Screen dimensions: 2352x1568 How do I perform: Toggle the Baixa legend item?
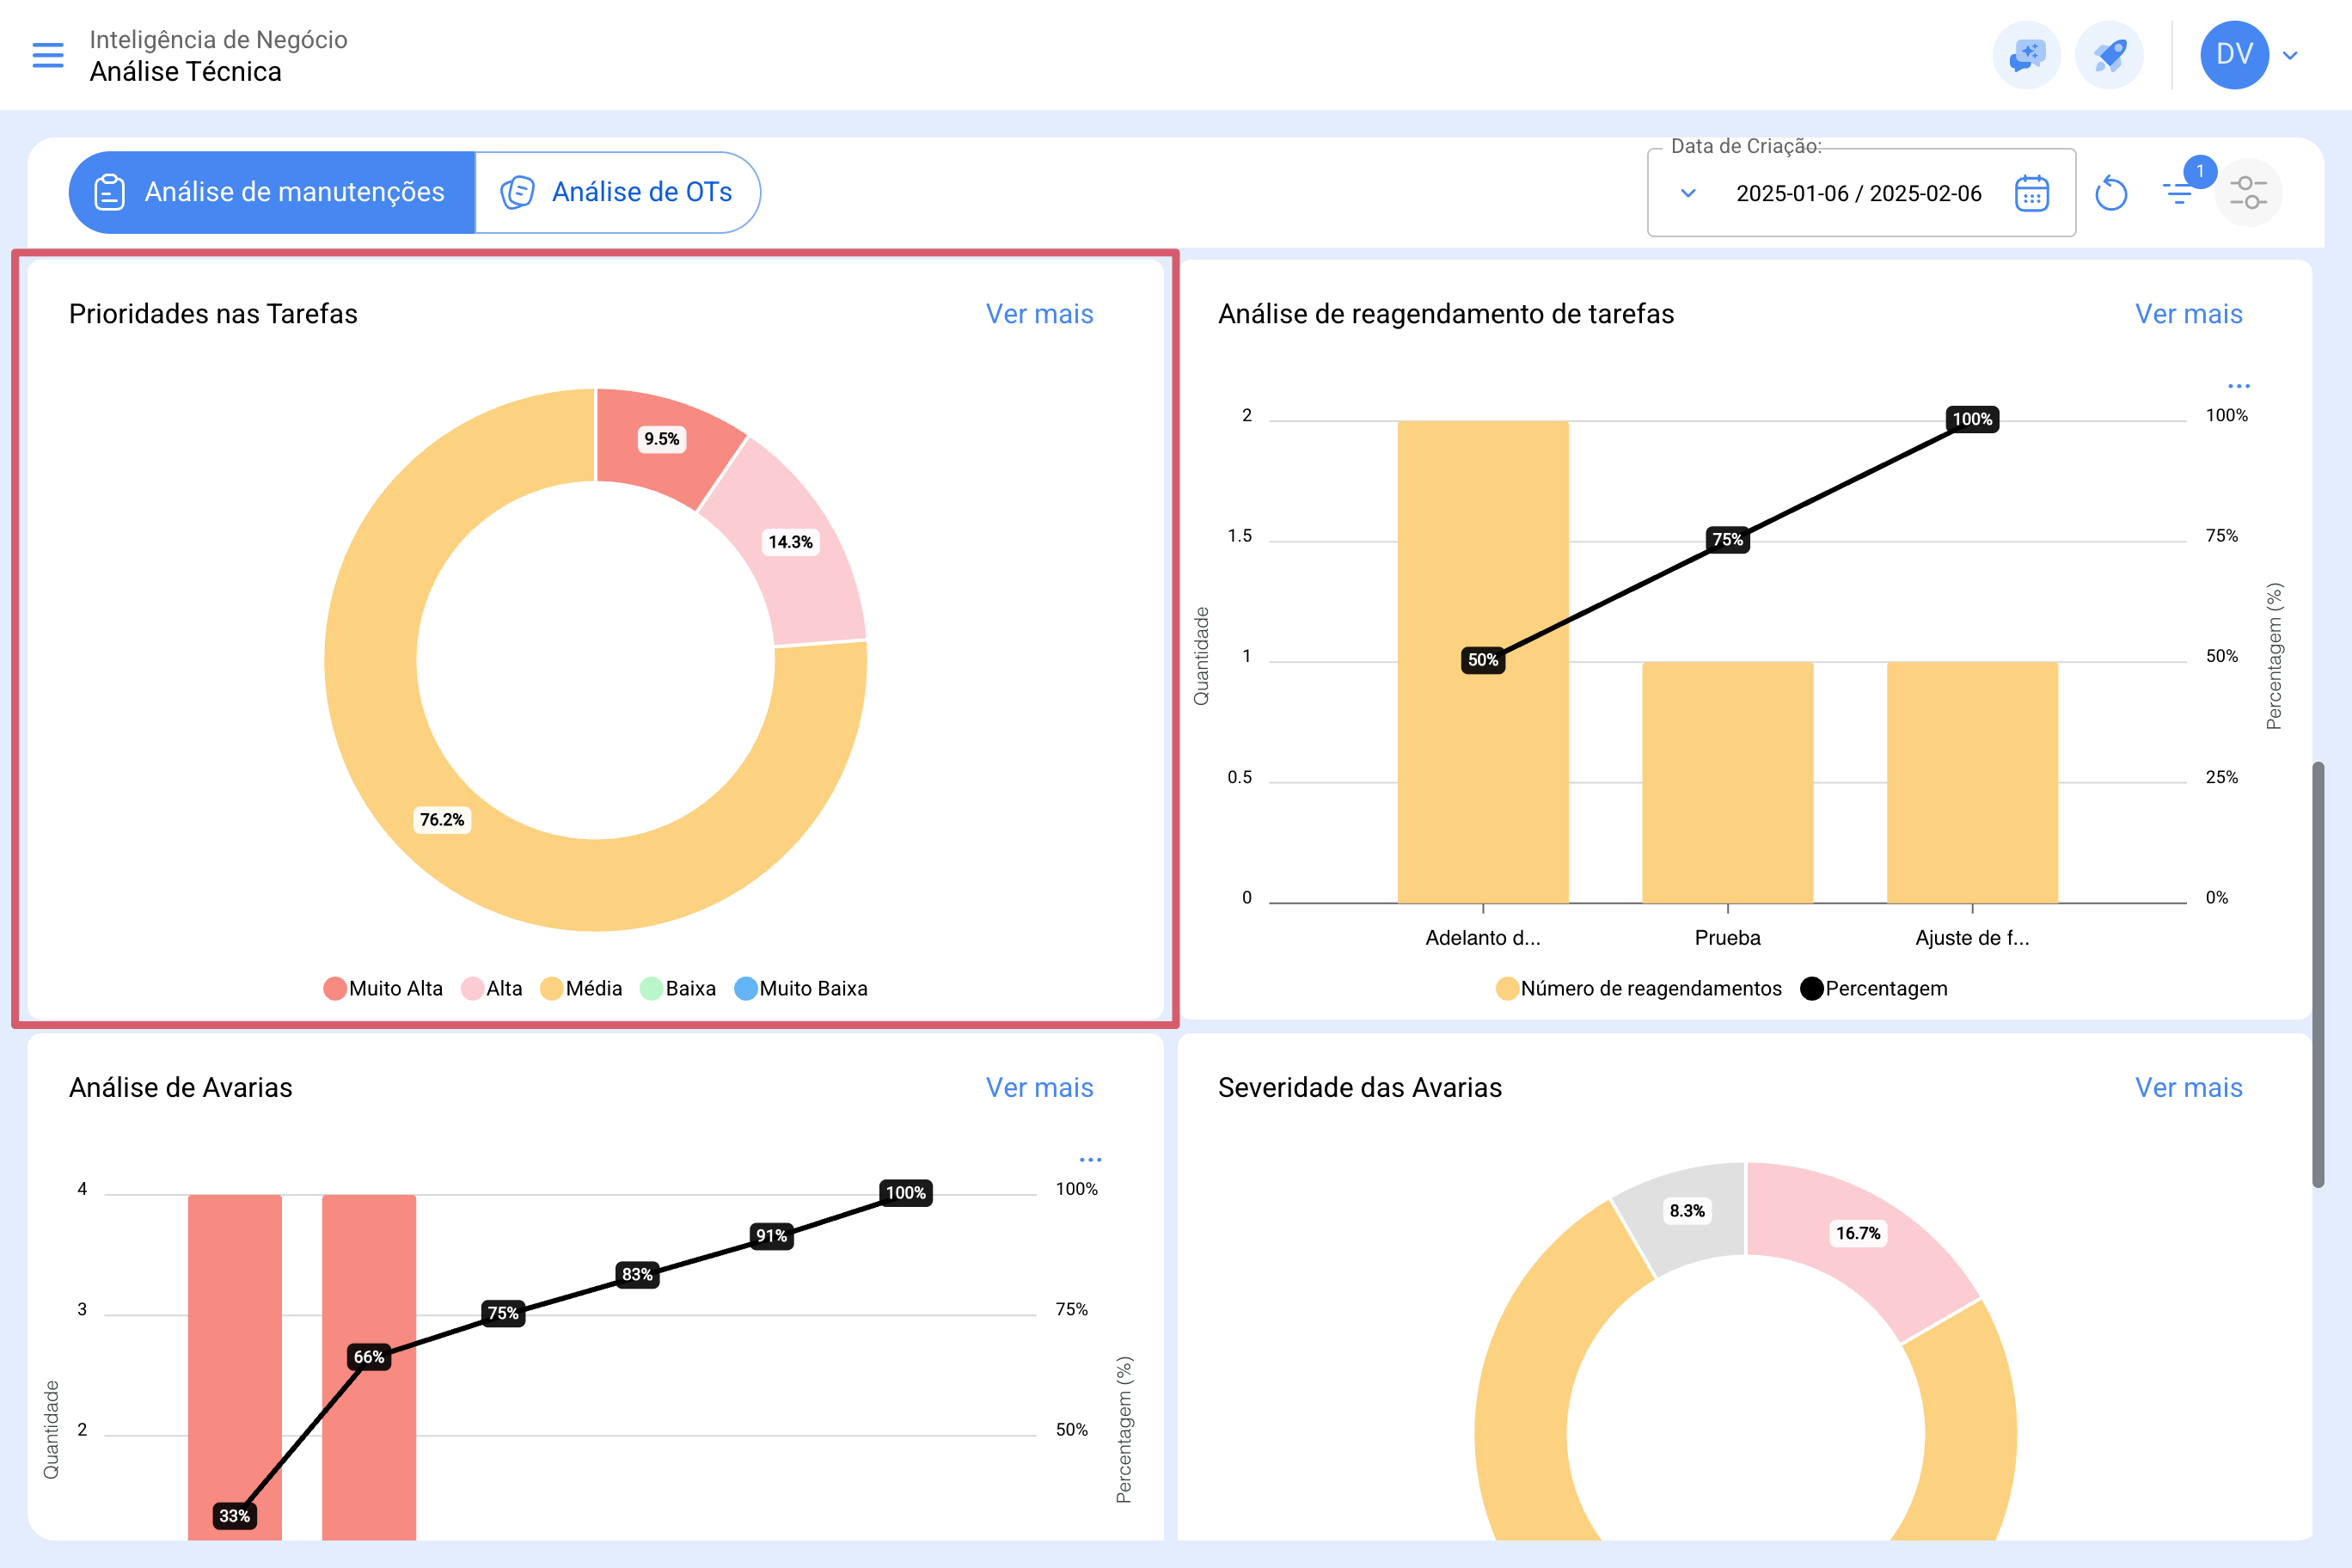coord(678,988)
